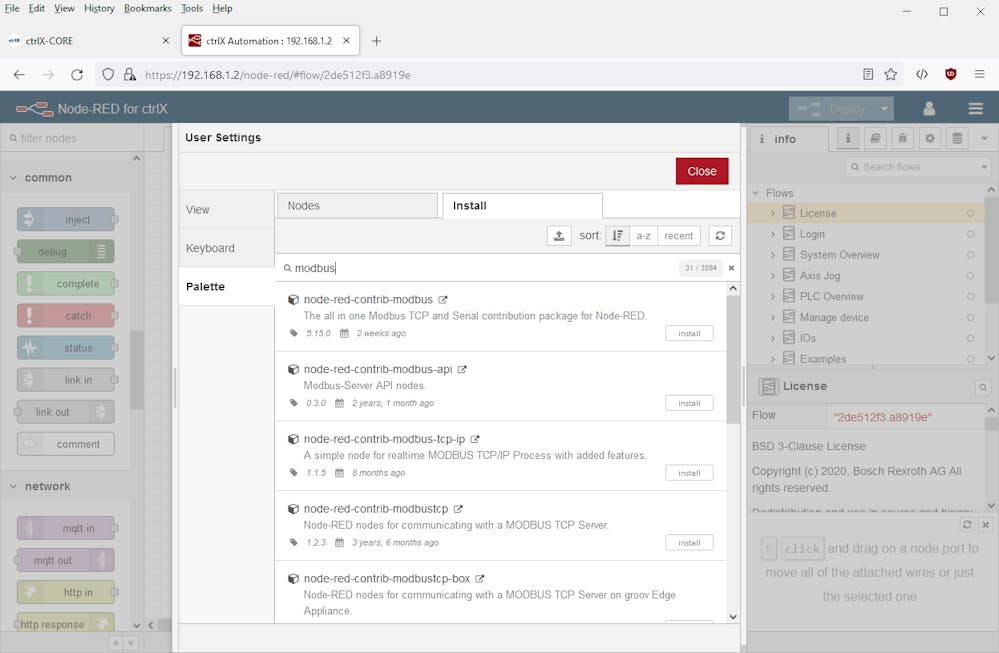The height and width of the screenshot is (653, 999).
Task: Toggle the PLC Overview flow status circle
Action: (x=970, y=297)
